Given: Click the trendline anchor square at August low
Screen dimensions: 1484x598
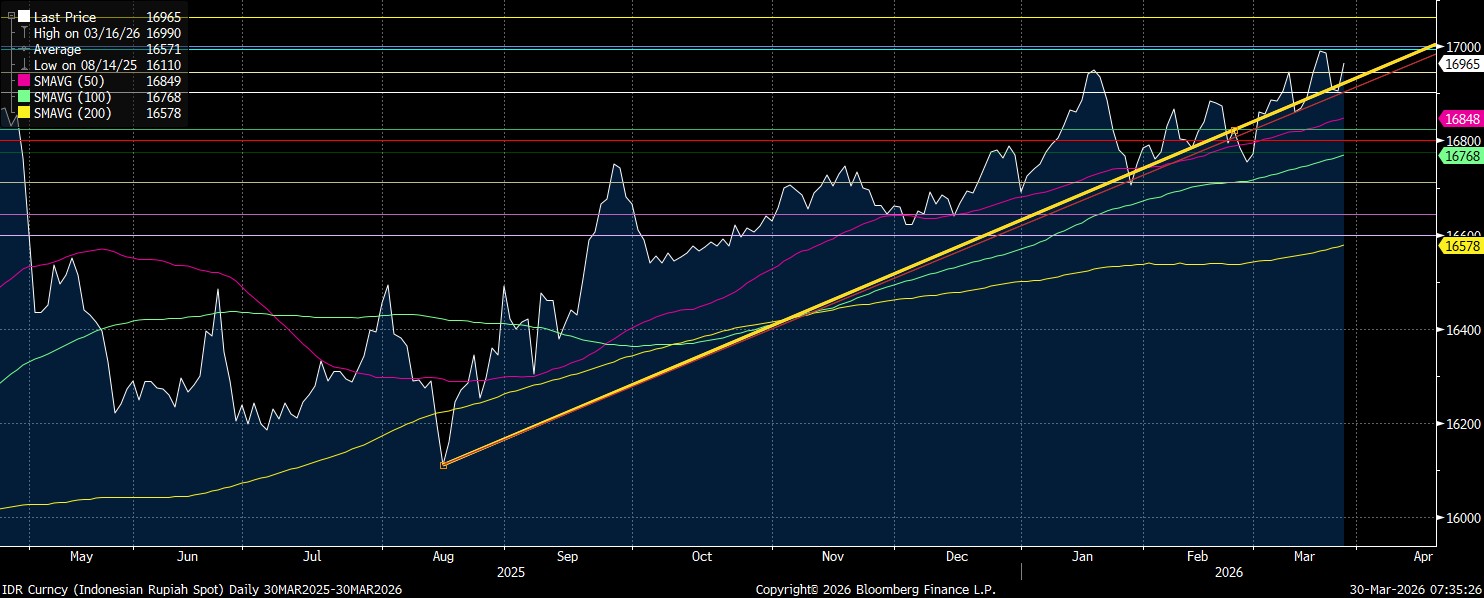Looking at the screenshot, I should click(443, 464).
